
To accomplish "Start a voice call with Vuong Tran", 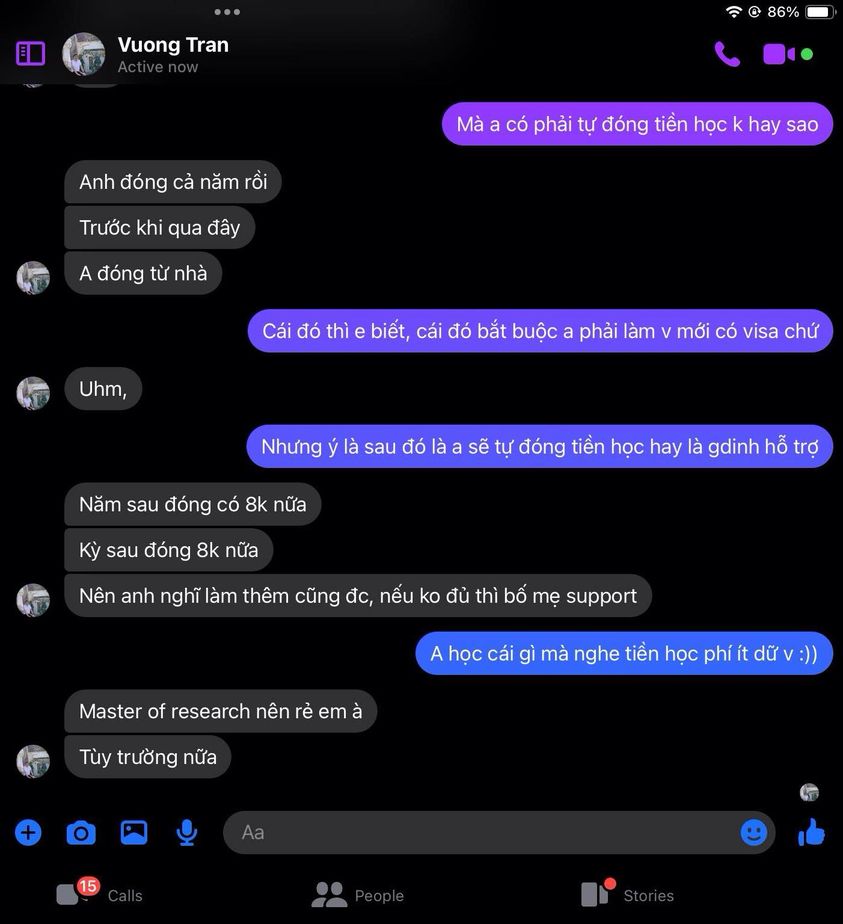I will [727, 54].
